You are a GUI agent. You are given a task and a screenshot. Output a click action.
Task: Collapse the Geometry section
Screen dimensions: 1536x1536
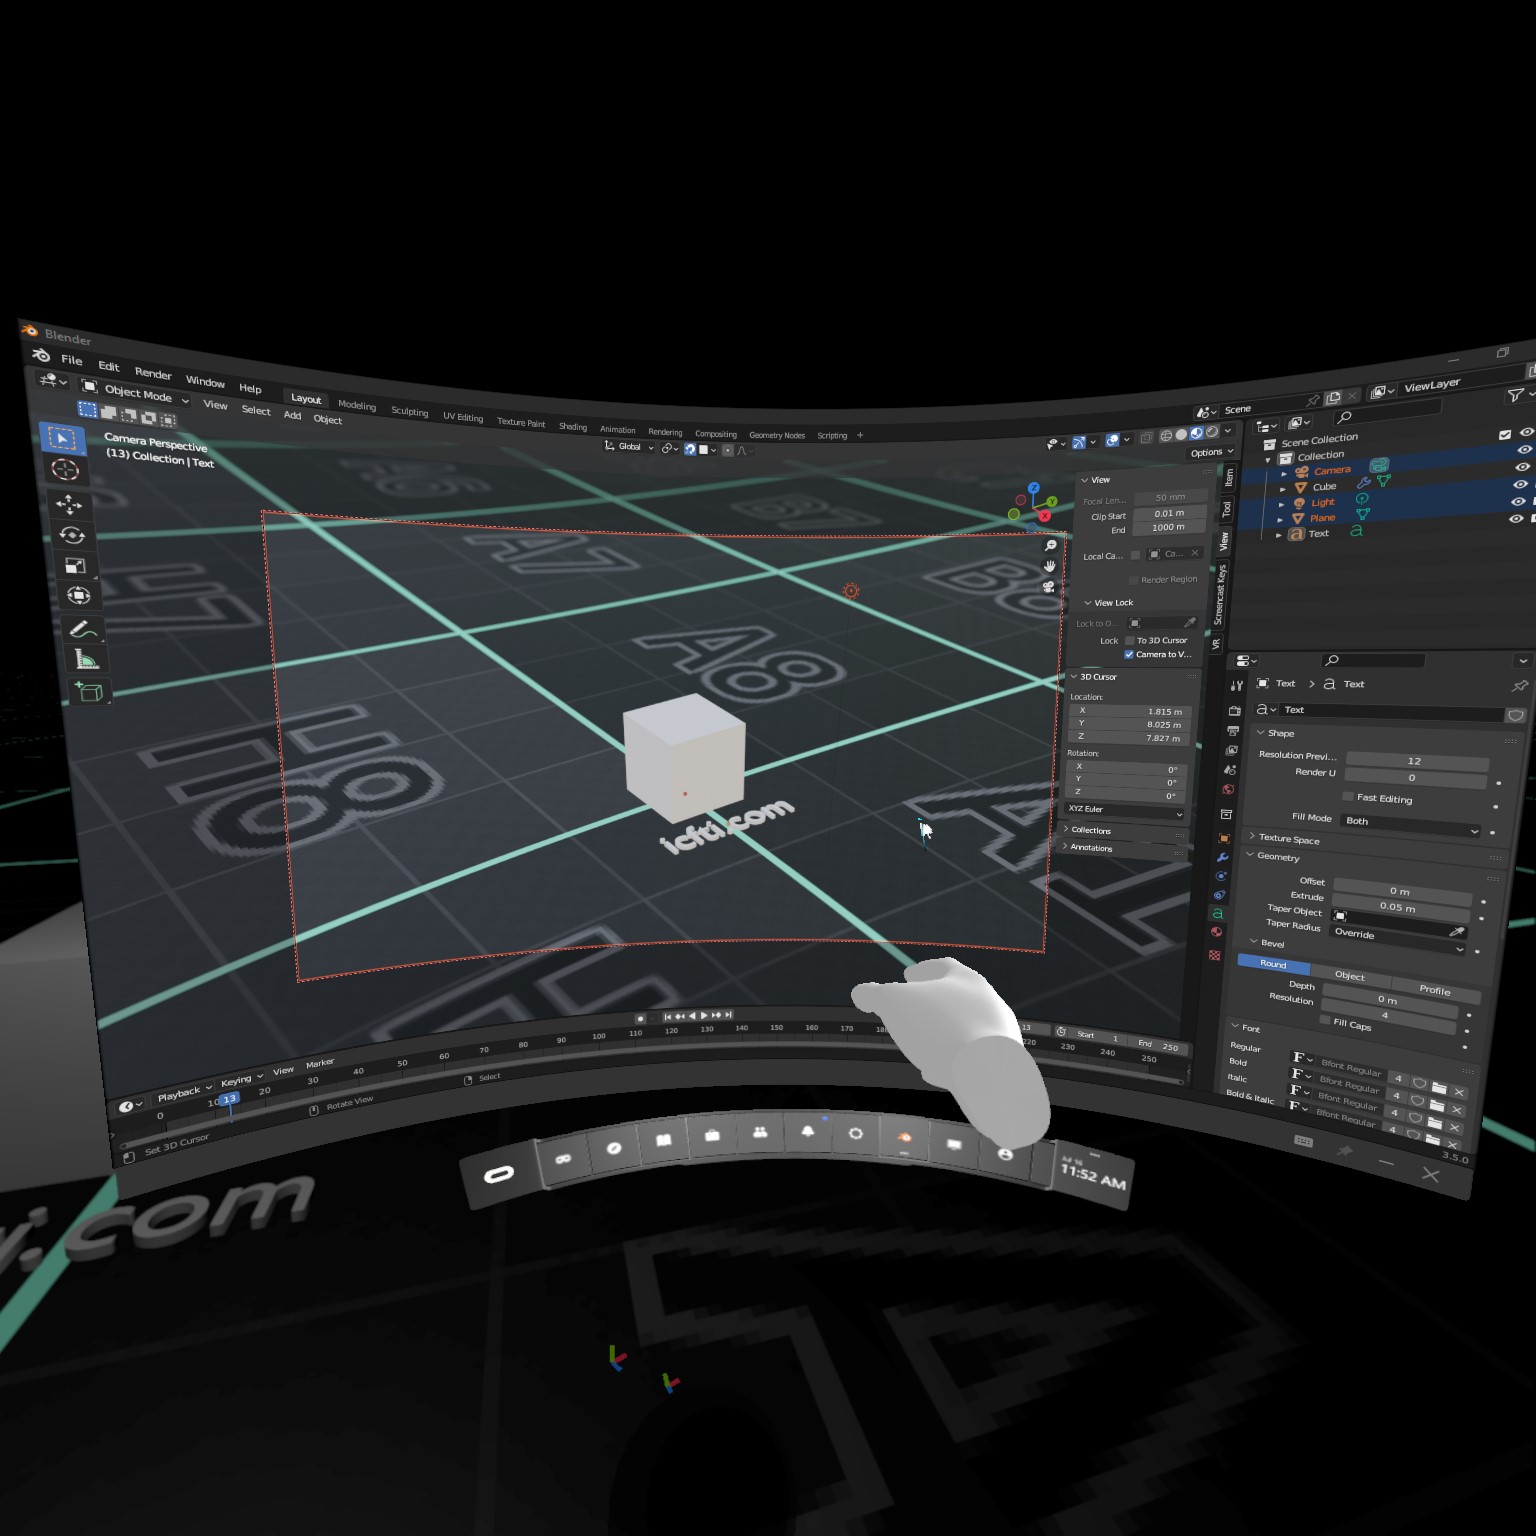tap(1276, 857)
